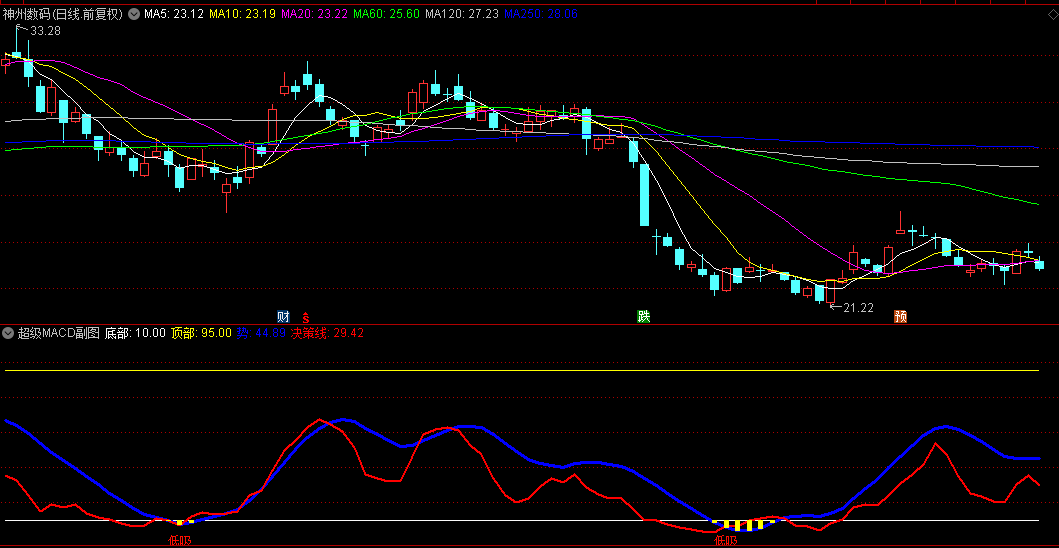Click the 势: 44.89 value
Image resolution: width=1059 pixels, height=548 pixels.
[261, 333]
